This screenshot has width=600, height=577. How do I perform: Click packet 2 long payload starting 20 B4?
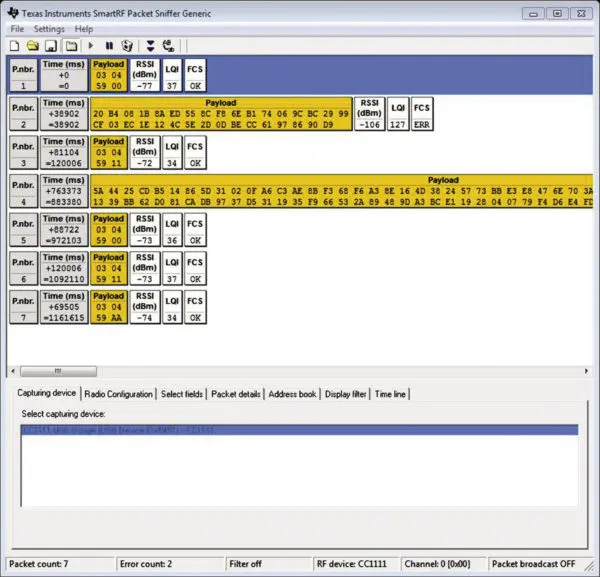[x=221, y=114]
